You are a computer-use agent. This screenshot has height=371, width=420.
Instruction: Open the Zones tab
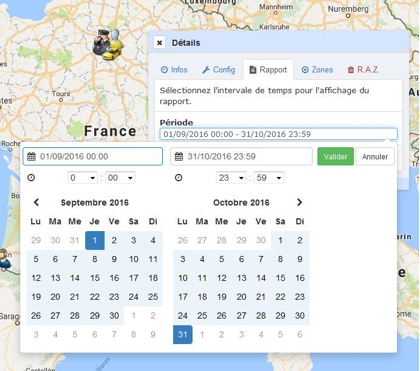317,70
